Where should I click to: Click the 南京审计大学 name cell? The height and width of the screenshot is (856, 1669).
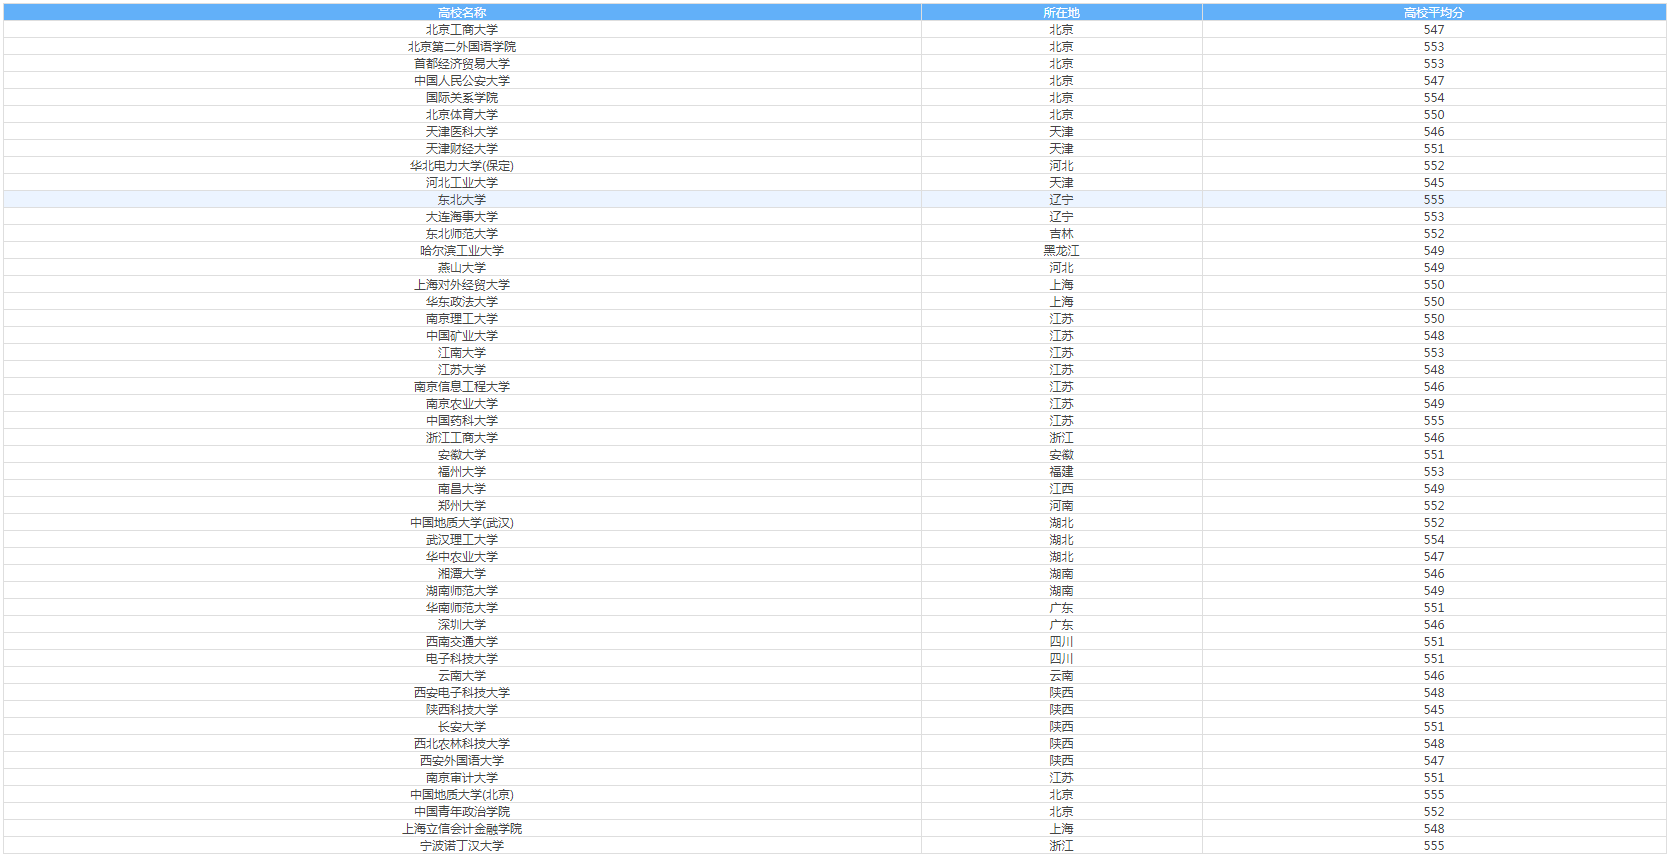pyautogui.click(x=462, y=778)
